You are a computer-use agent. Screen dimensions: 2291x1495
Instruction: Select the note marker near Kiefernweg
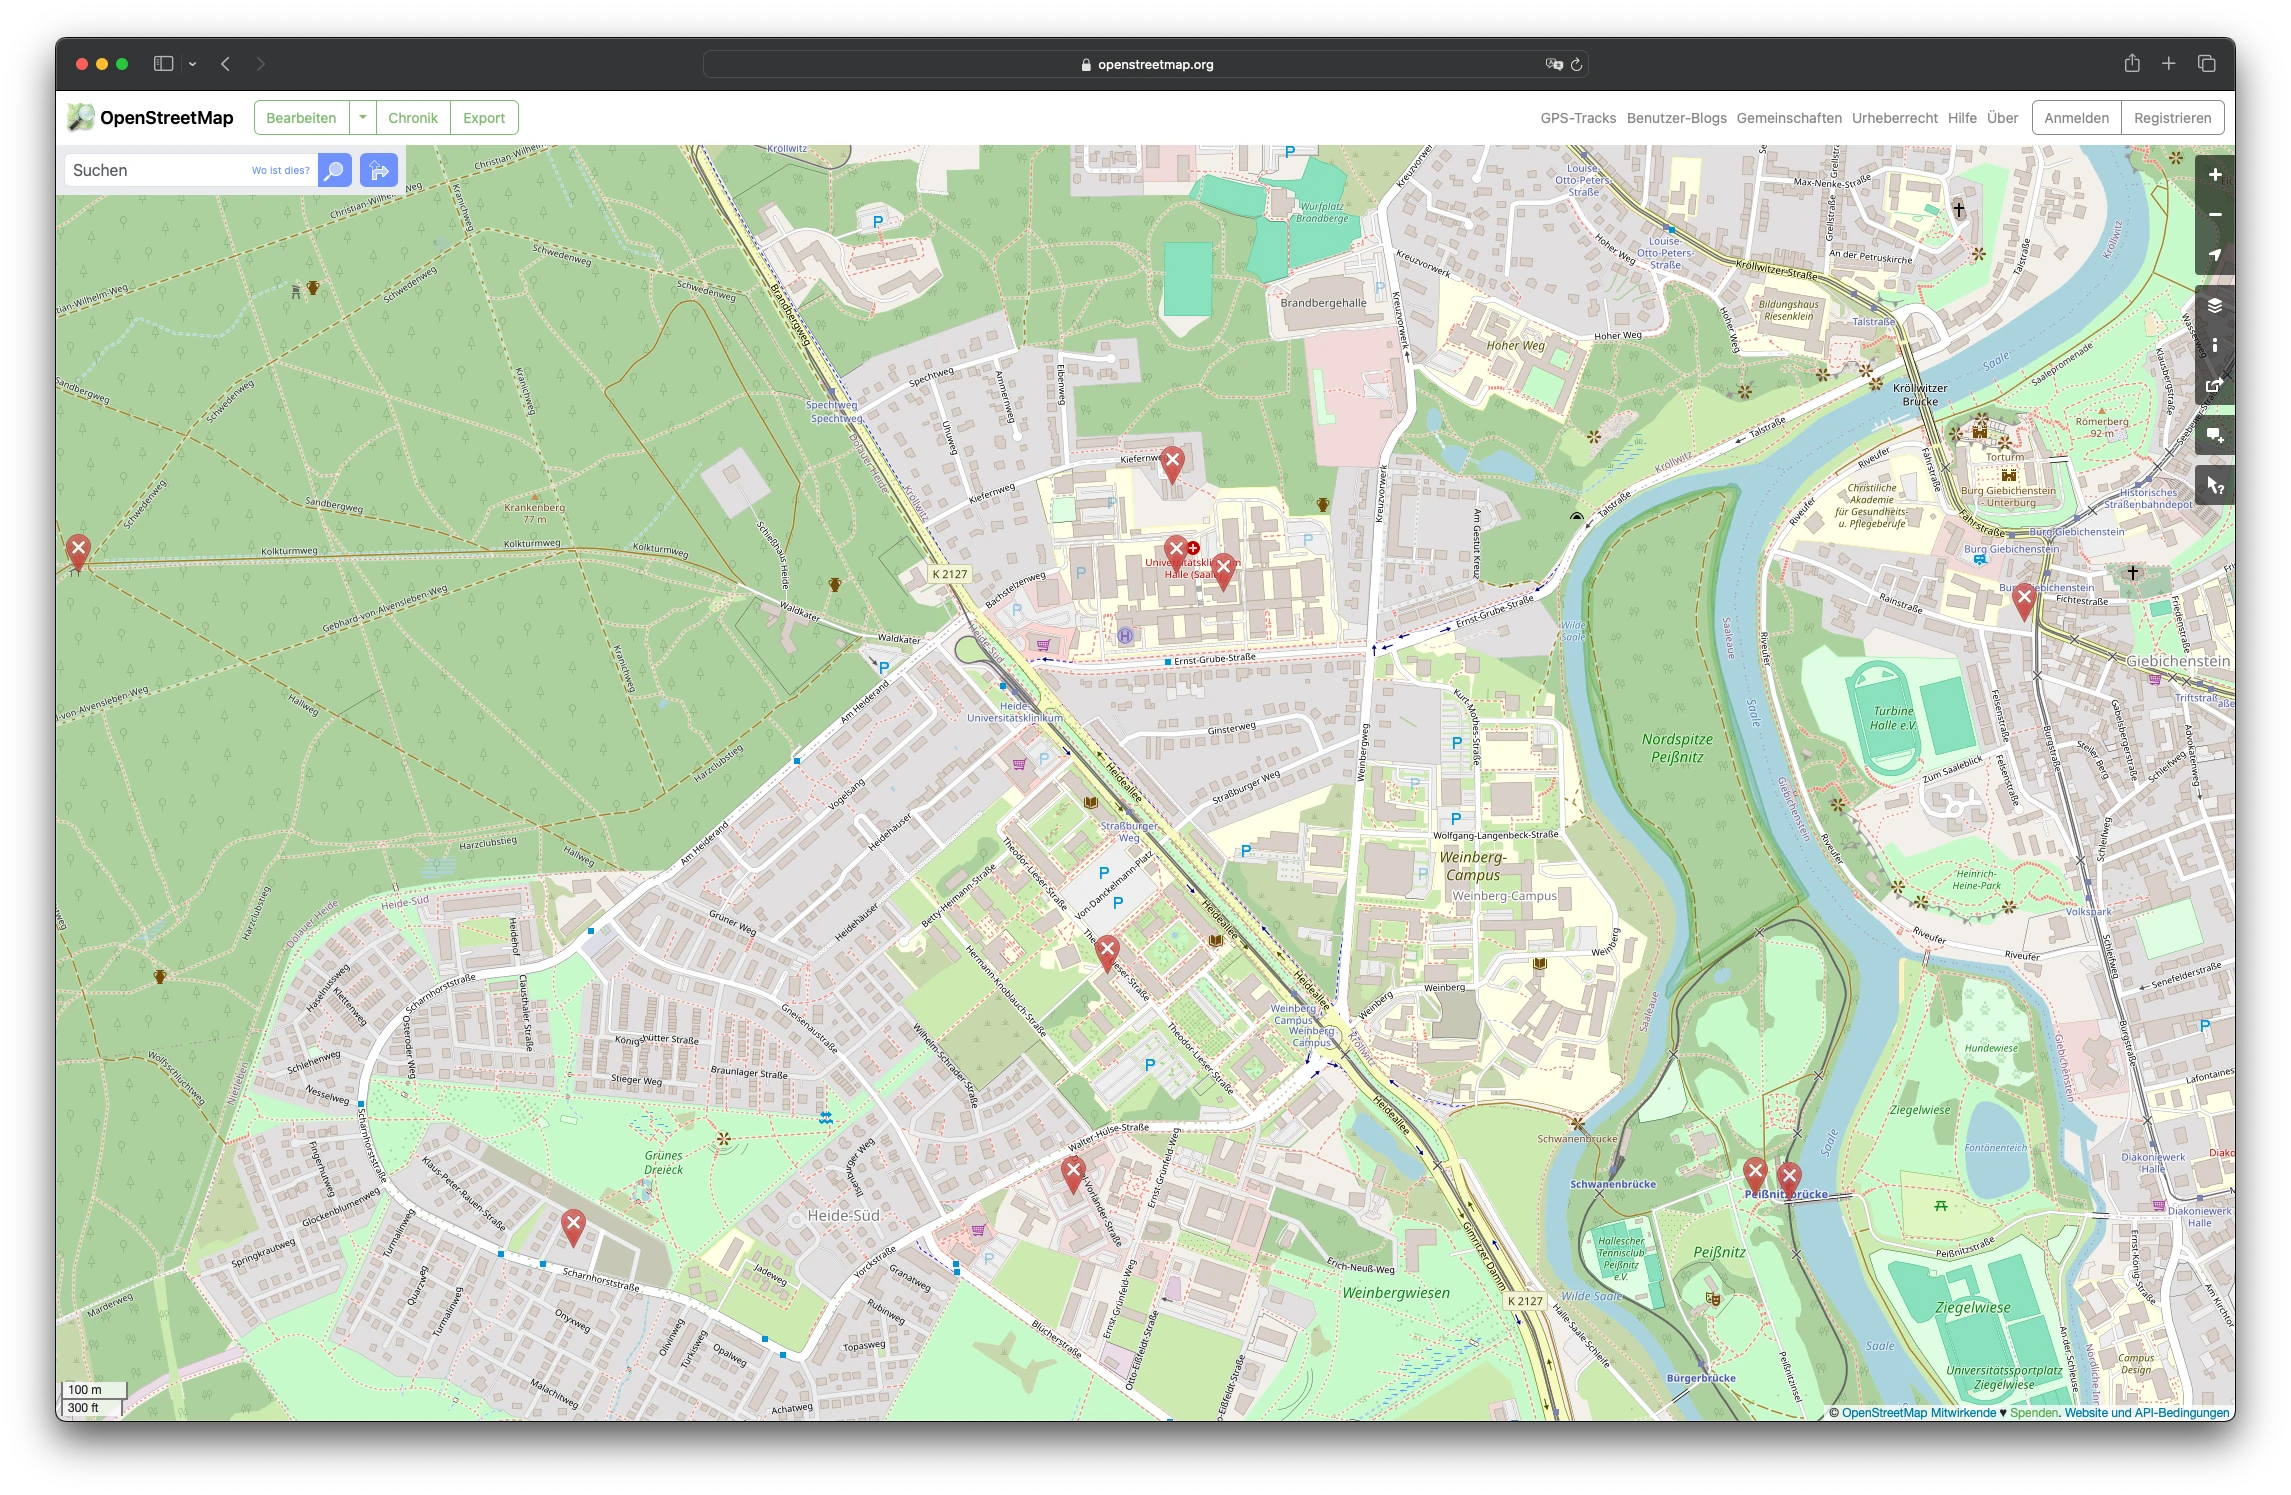coord(1172,463)
